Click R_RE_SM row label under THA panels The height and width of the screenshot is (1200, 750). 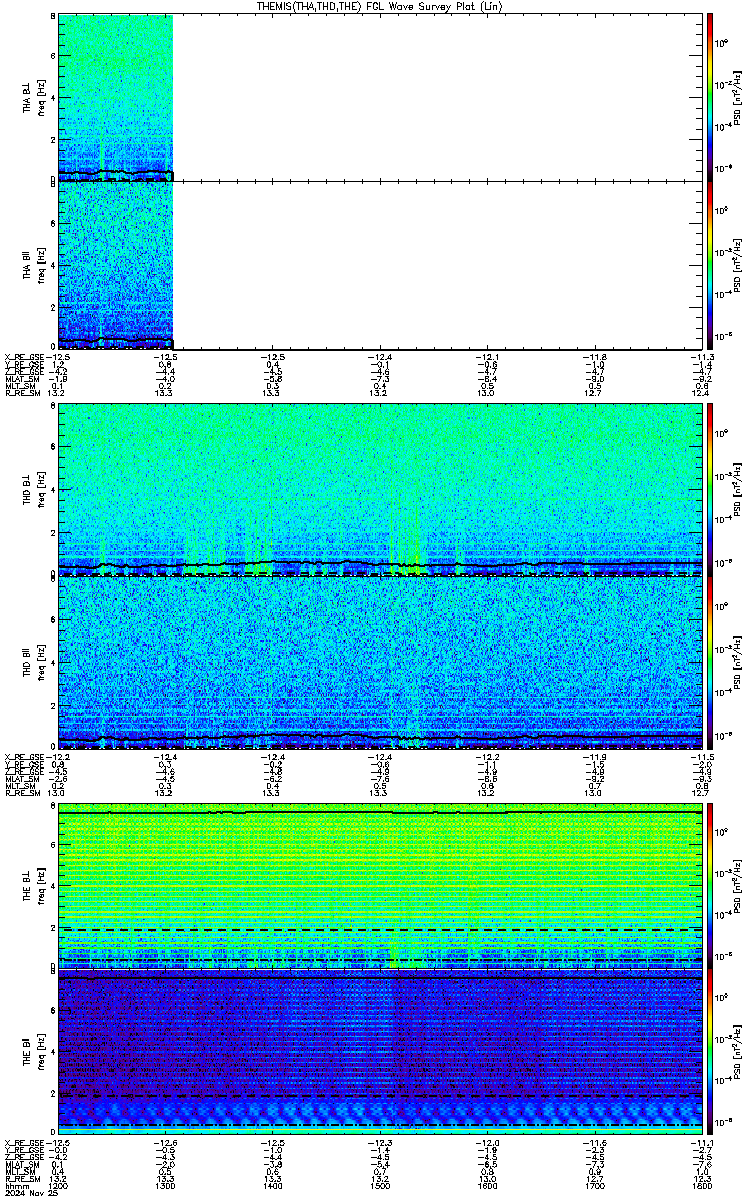point(22,393)
